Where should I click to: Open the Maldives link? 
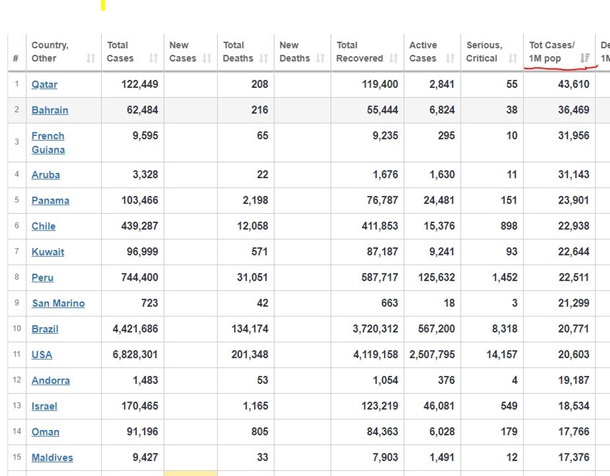click(52, 458)
